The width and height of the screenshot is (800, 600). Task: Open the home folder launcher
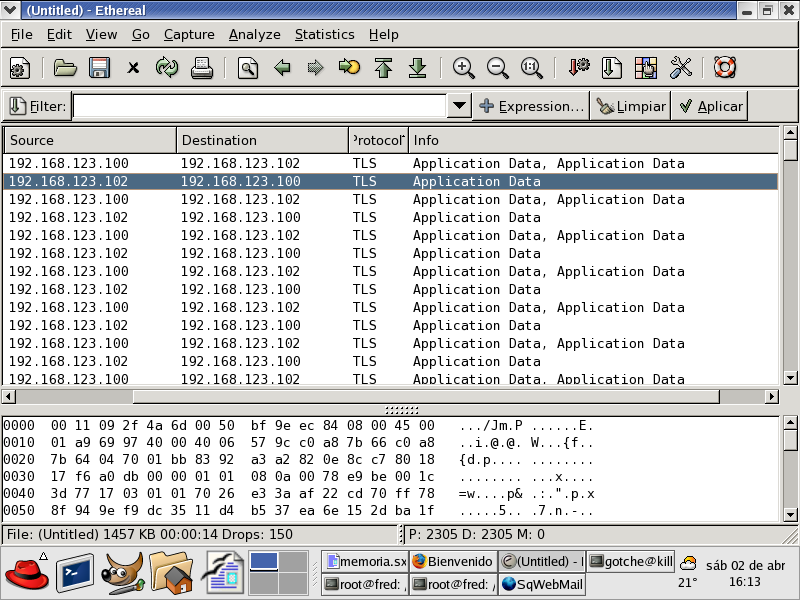171,573
